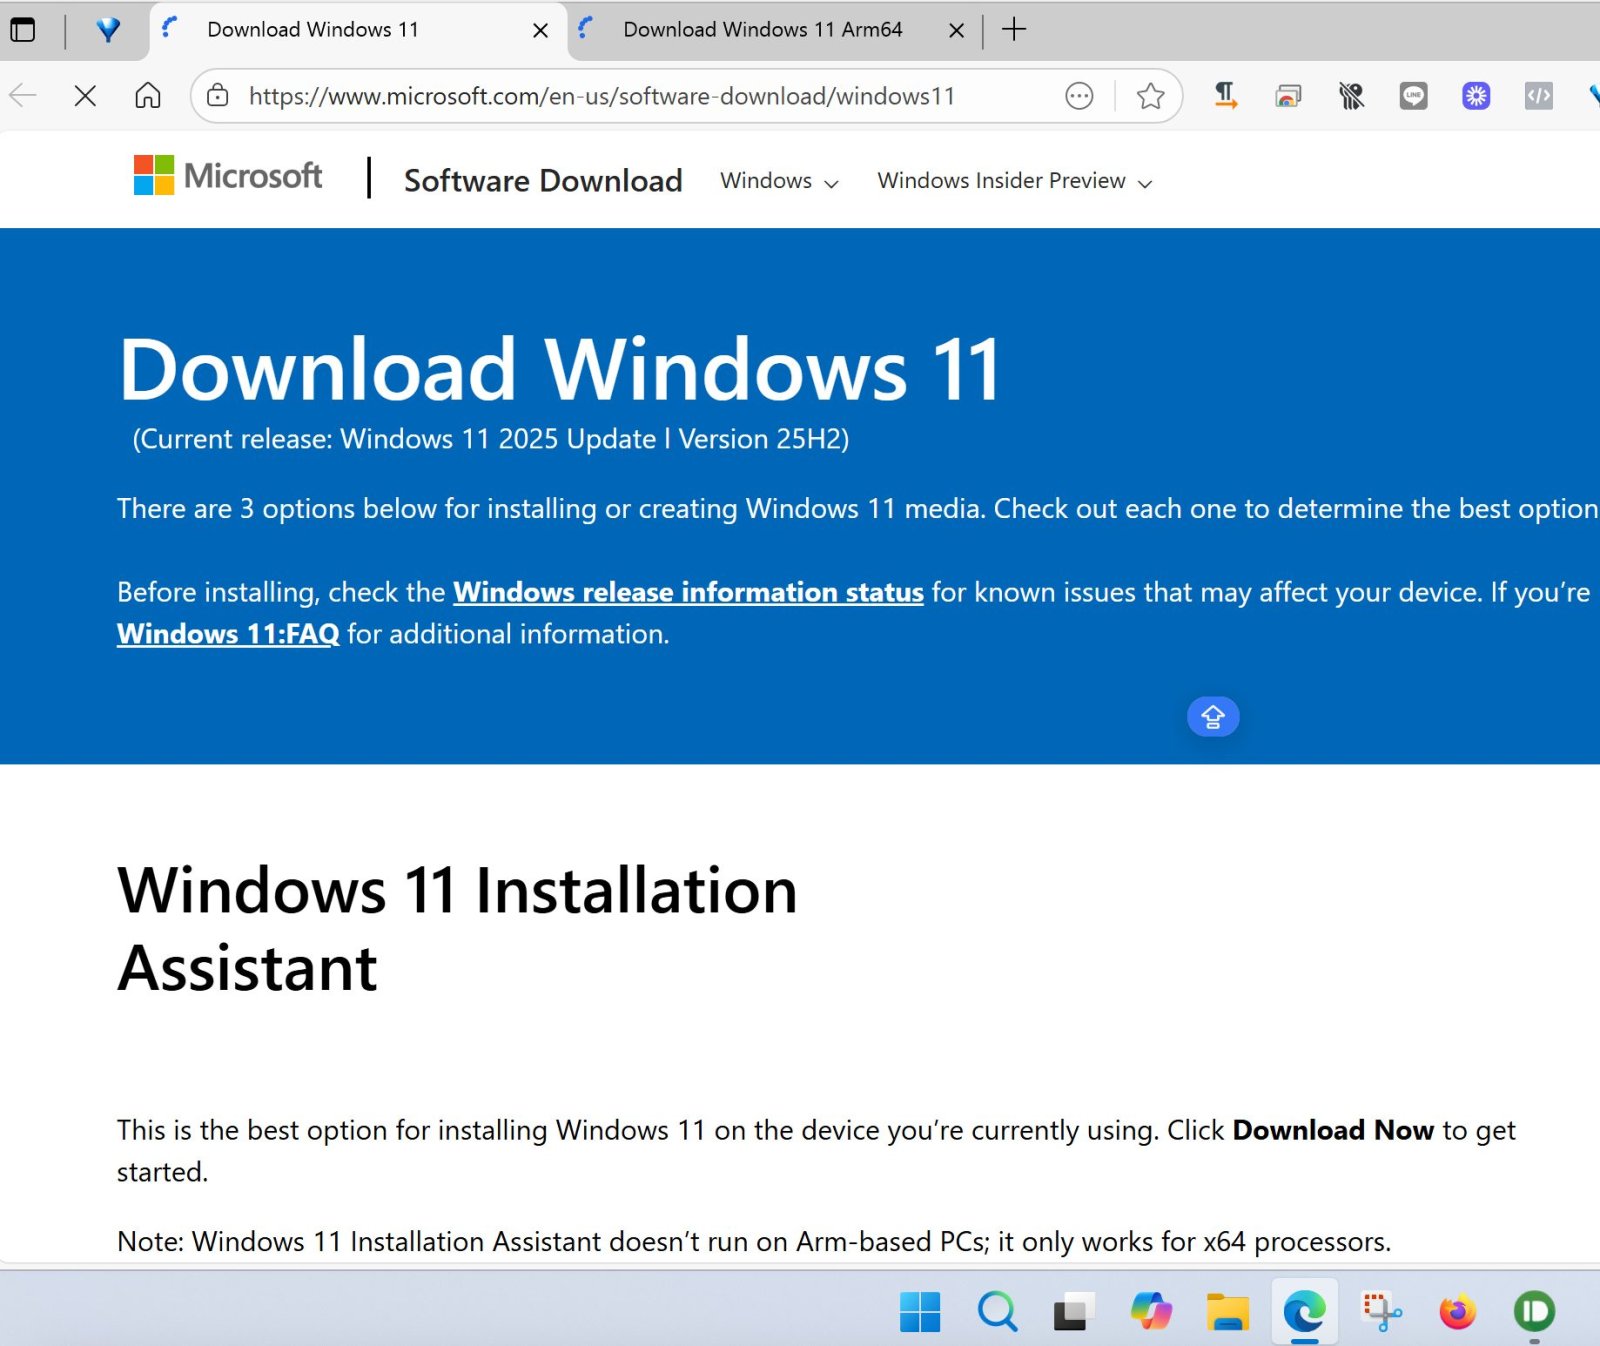Switch to Download Windows 11 Arm64 tab
Viewport: 1600px width, 1346px height.
click(x=762, y=30)
